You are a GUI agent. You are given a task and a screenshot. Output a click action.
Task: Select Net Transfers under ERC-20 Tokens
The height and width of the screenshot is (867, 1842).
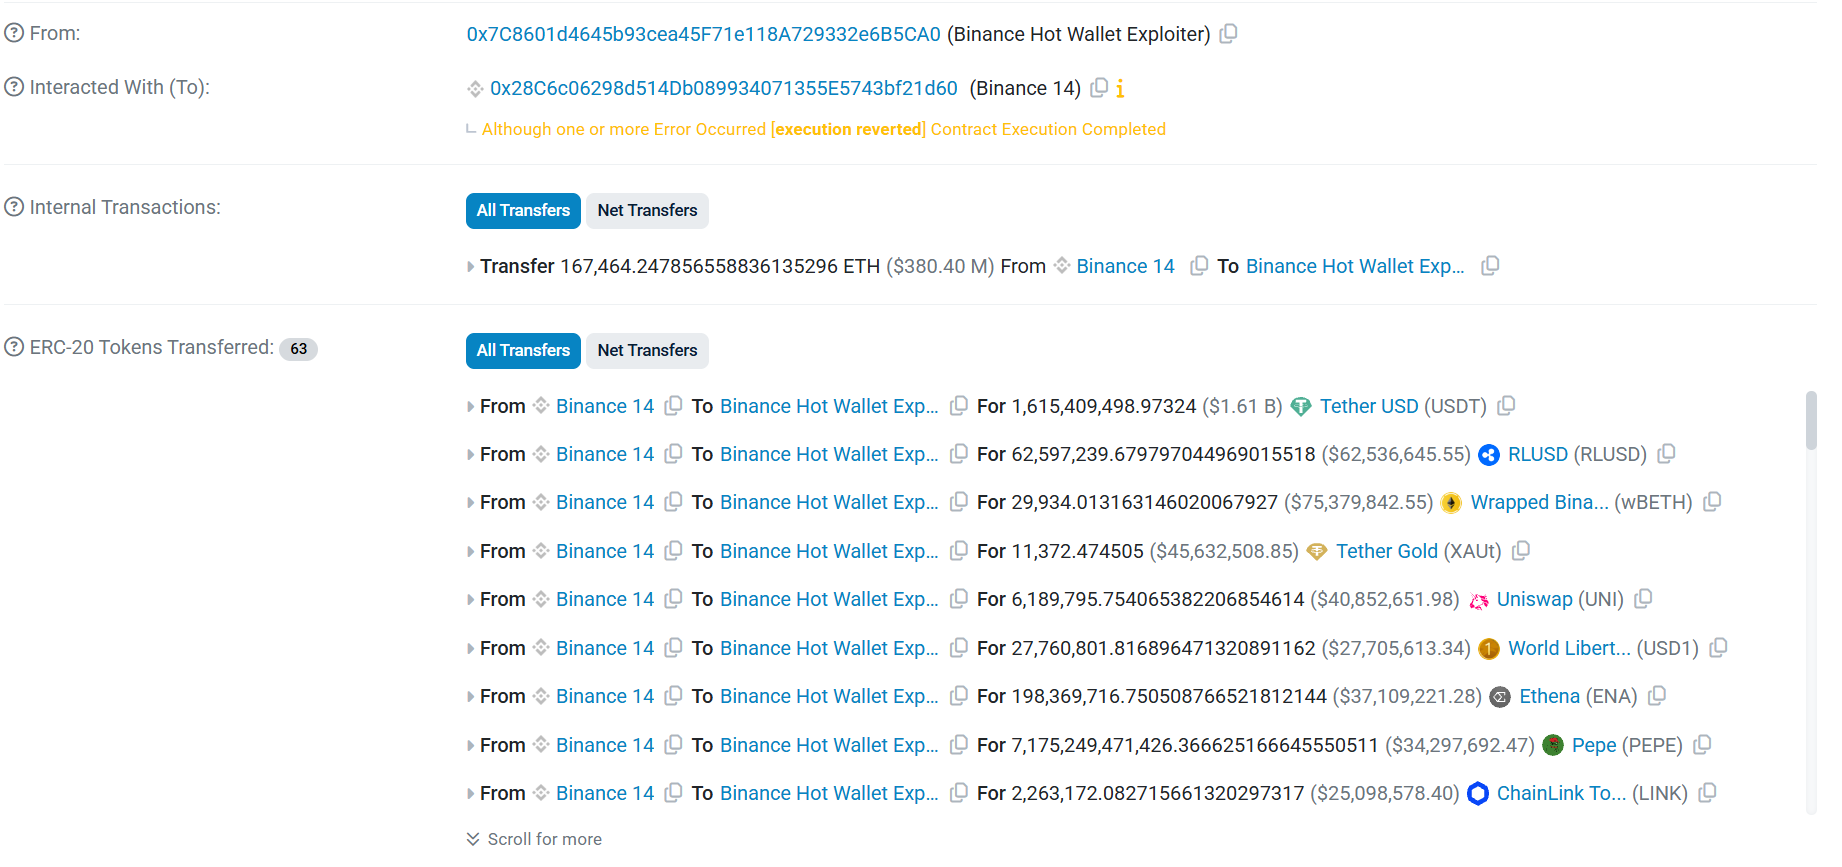pos(647,350)
